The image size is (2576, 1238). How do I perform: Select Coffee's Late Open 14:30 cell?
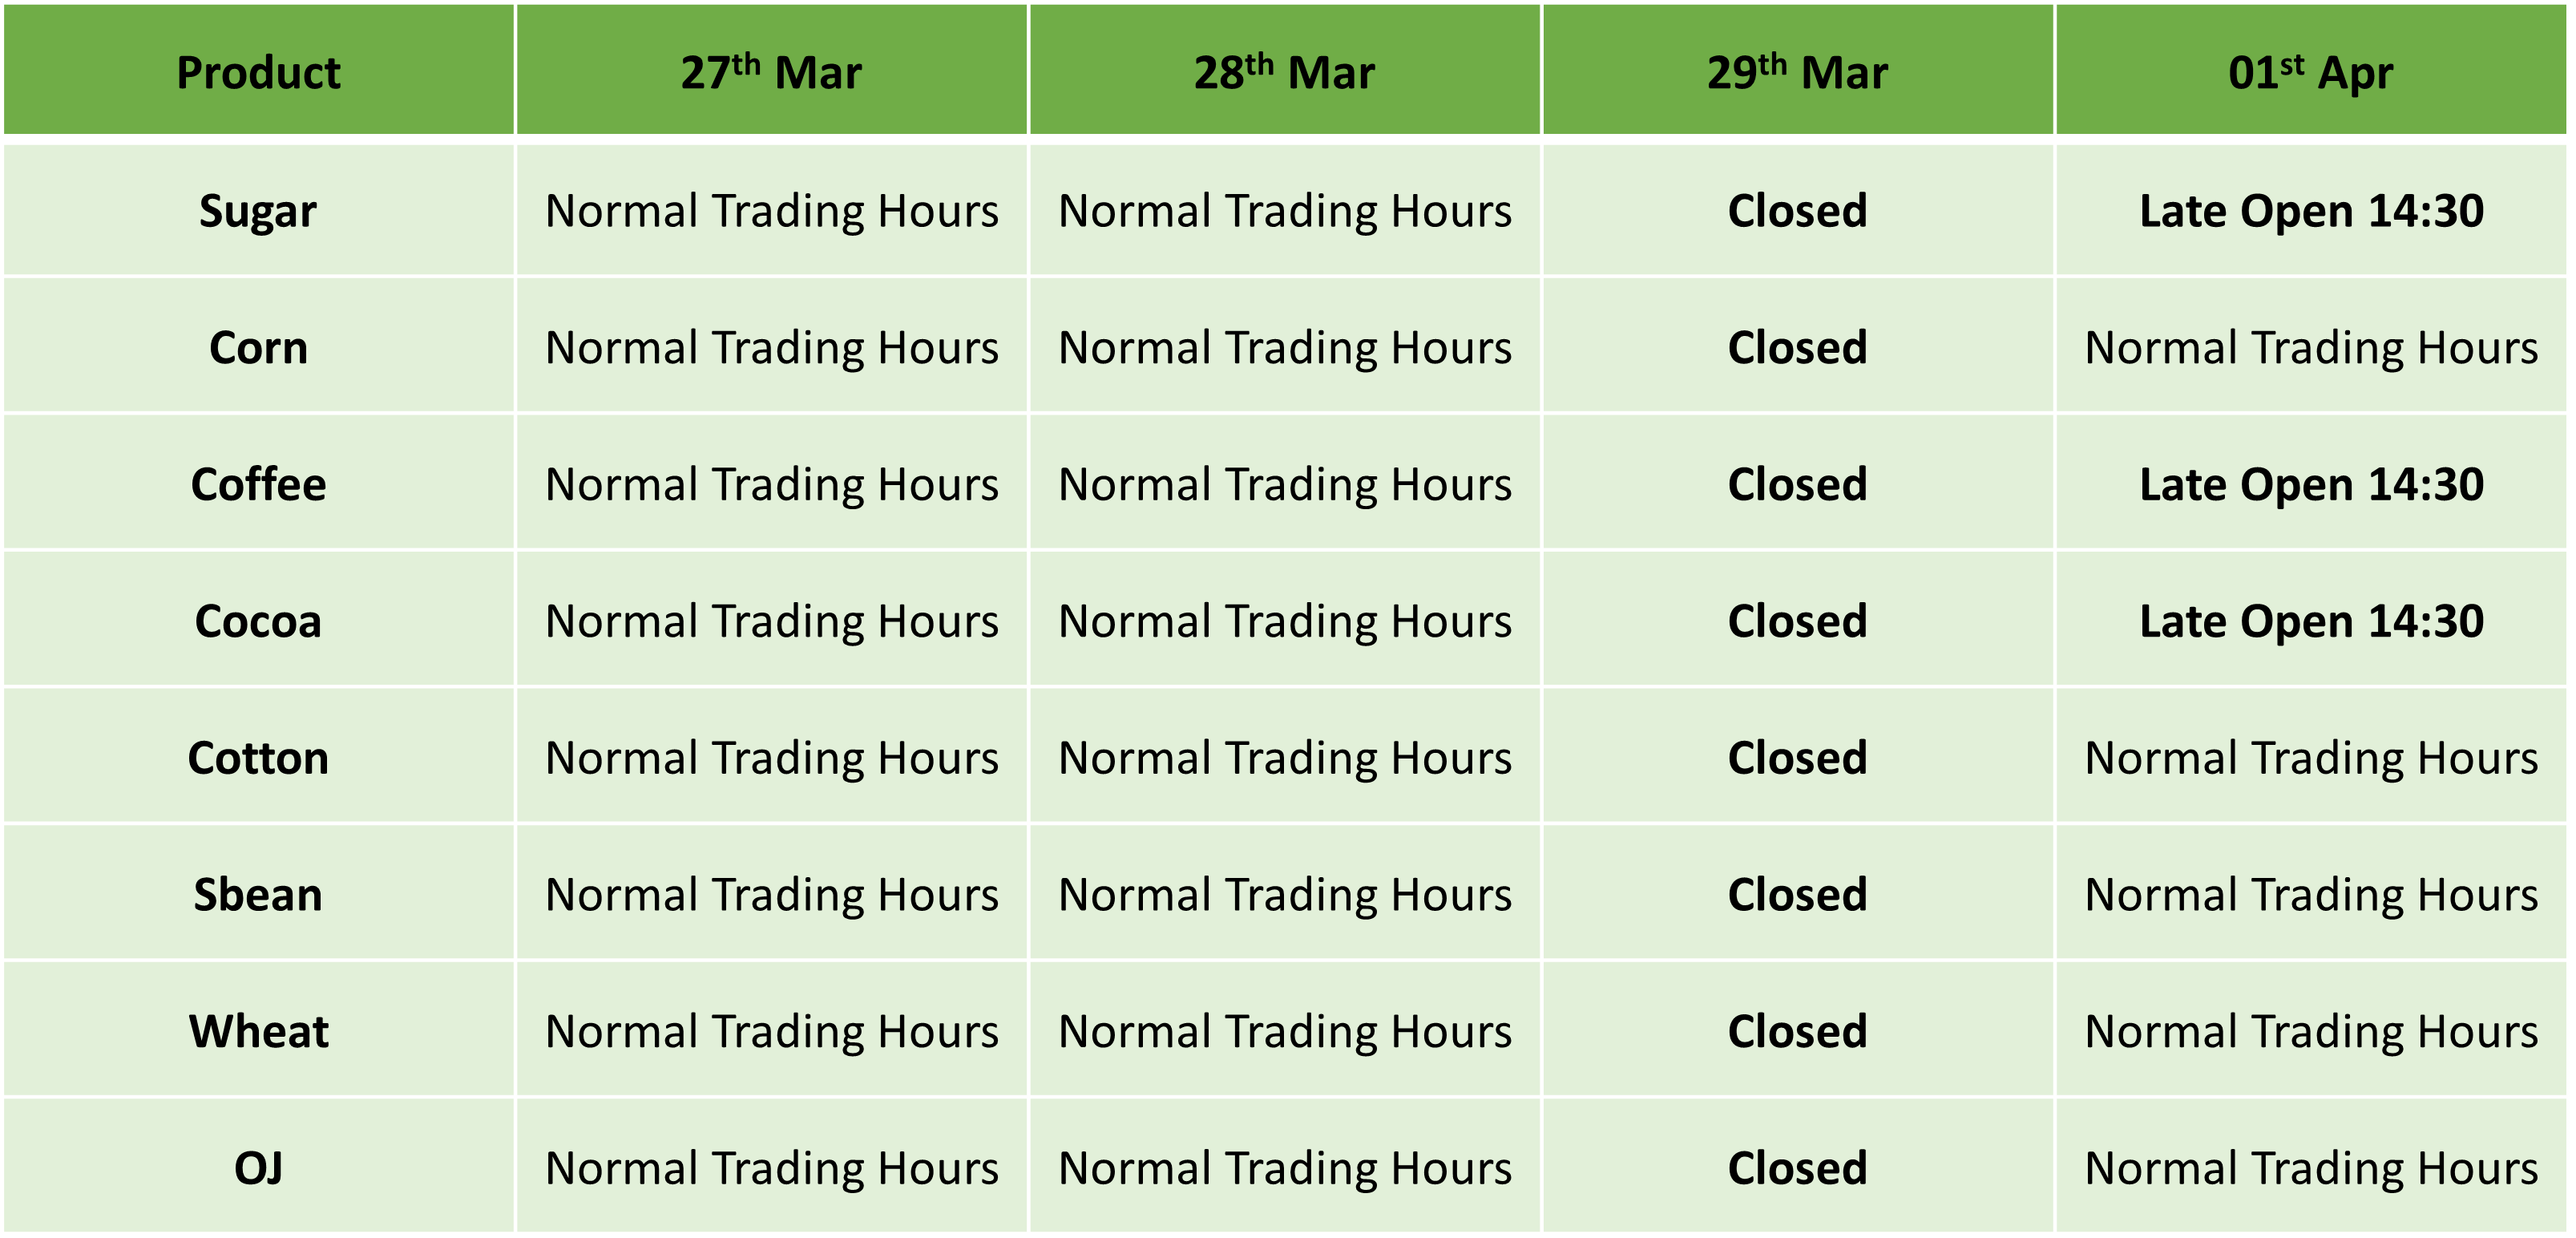2311,483
